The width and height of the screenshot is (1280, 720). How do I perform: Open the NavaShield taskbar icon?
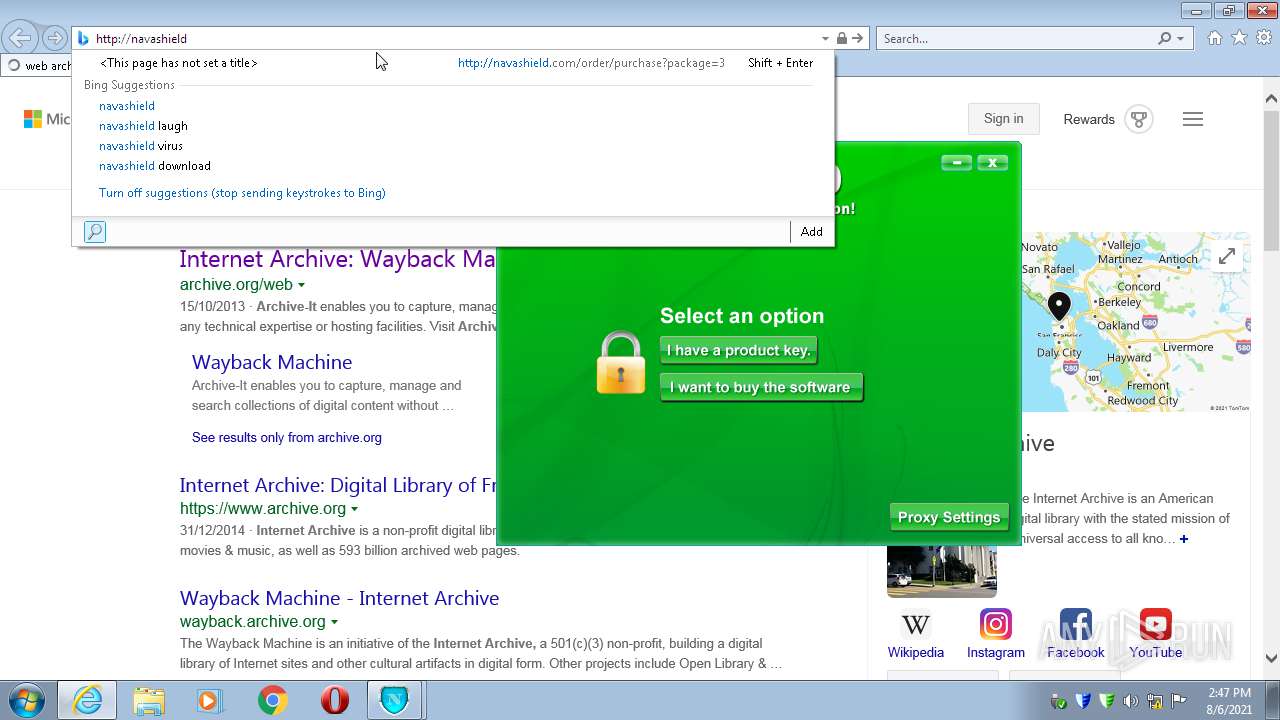(x=395, y=700)
